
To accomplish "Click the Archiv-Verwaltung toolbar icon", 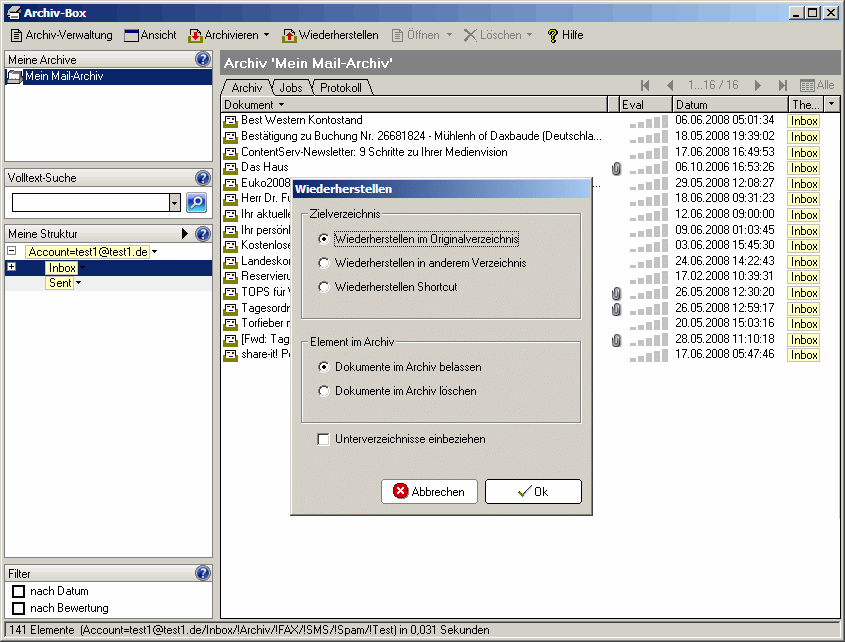I will click(x=17, y=35).
